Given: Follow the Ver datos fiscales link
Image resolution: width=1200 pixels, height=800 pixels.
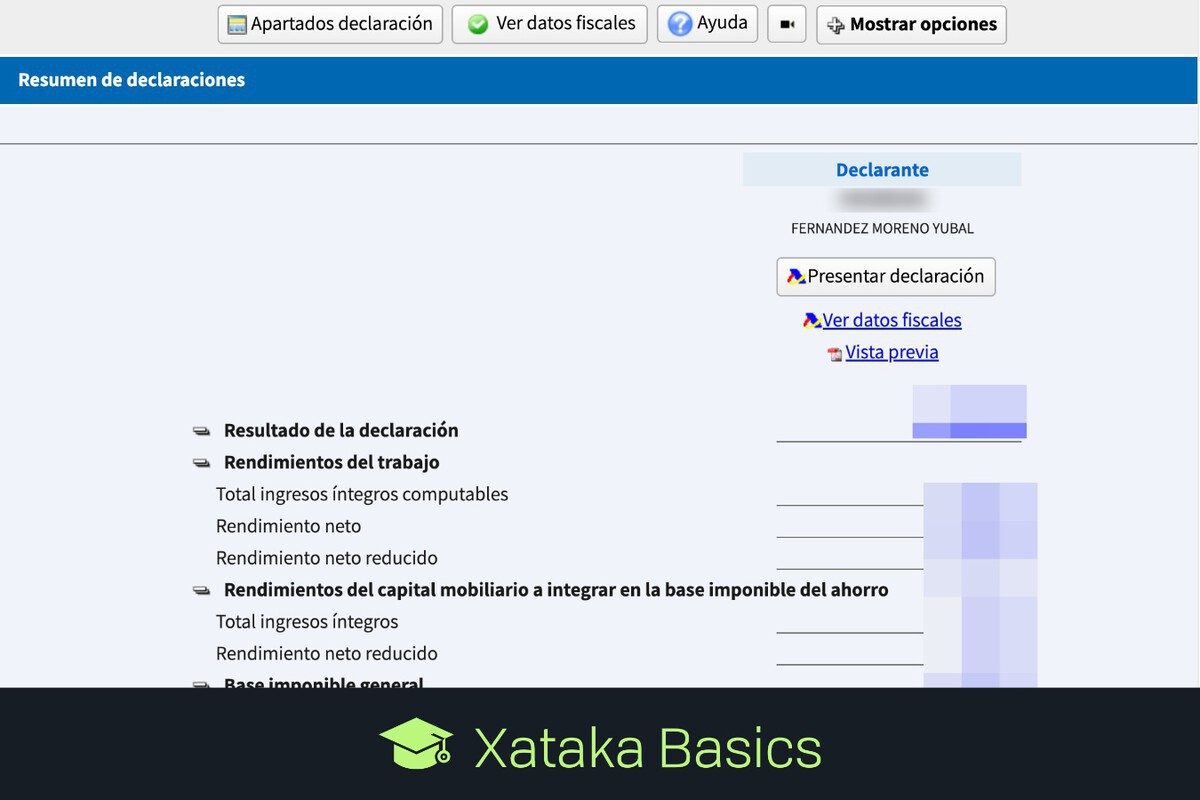Looking at the screenshot, I should pyautogui.click(x=892, y=320).
